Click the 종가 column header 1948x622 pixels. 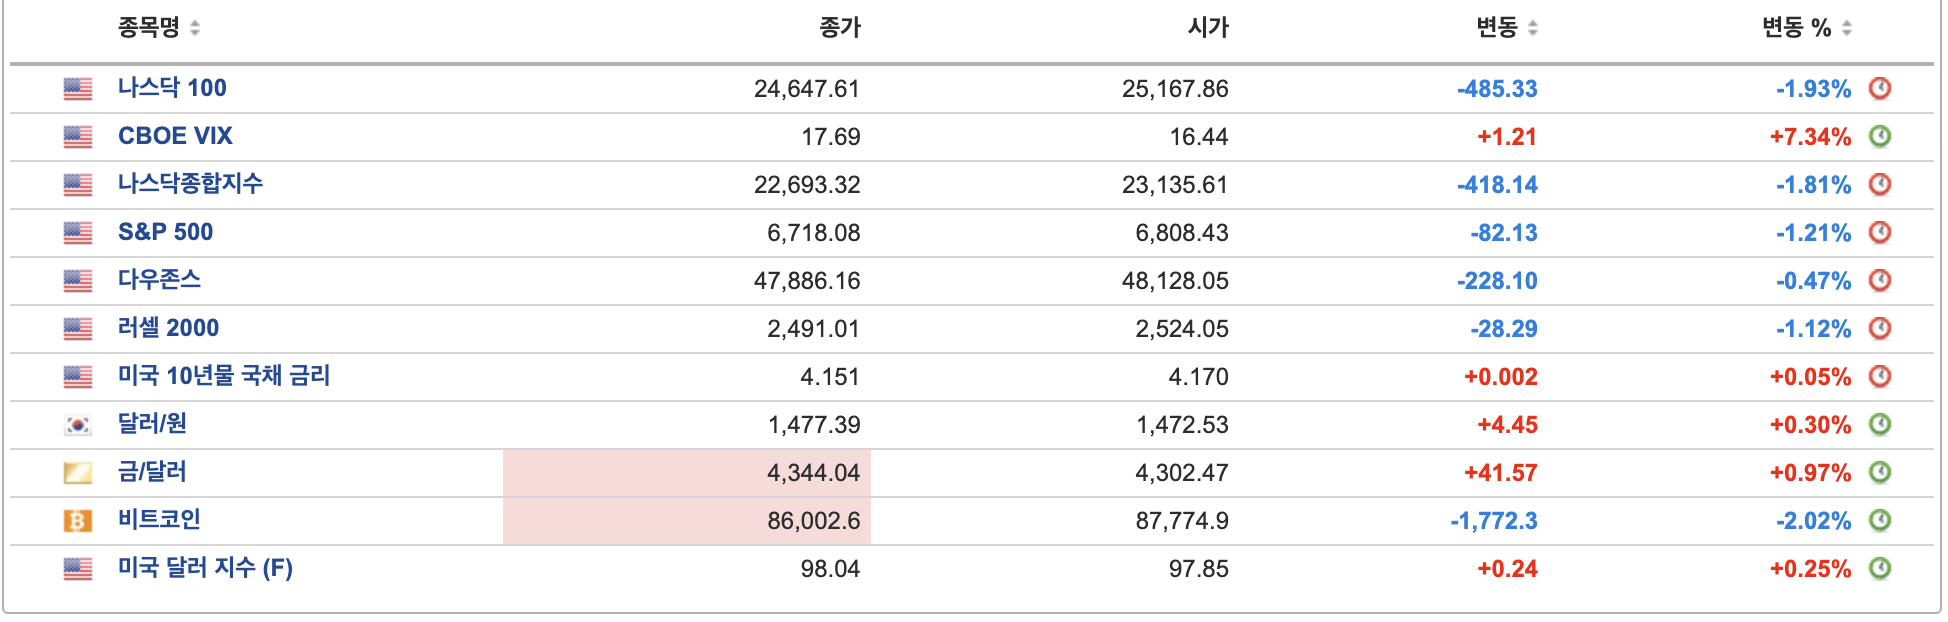pos(840,28)
